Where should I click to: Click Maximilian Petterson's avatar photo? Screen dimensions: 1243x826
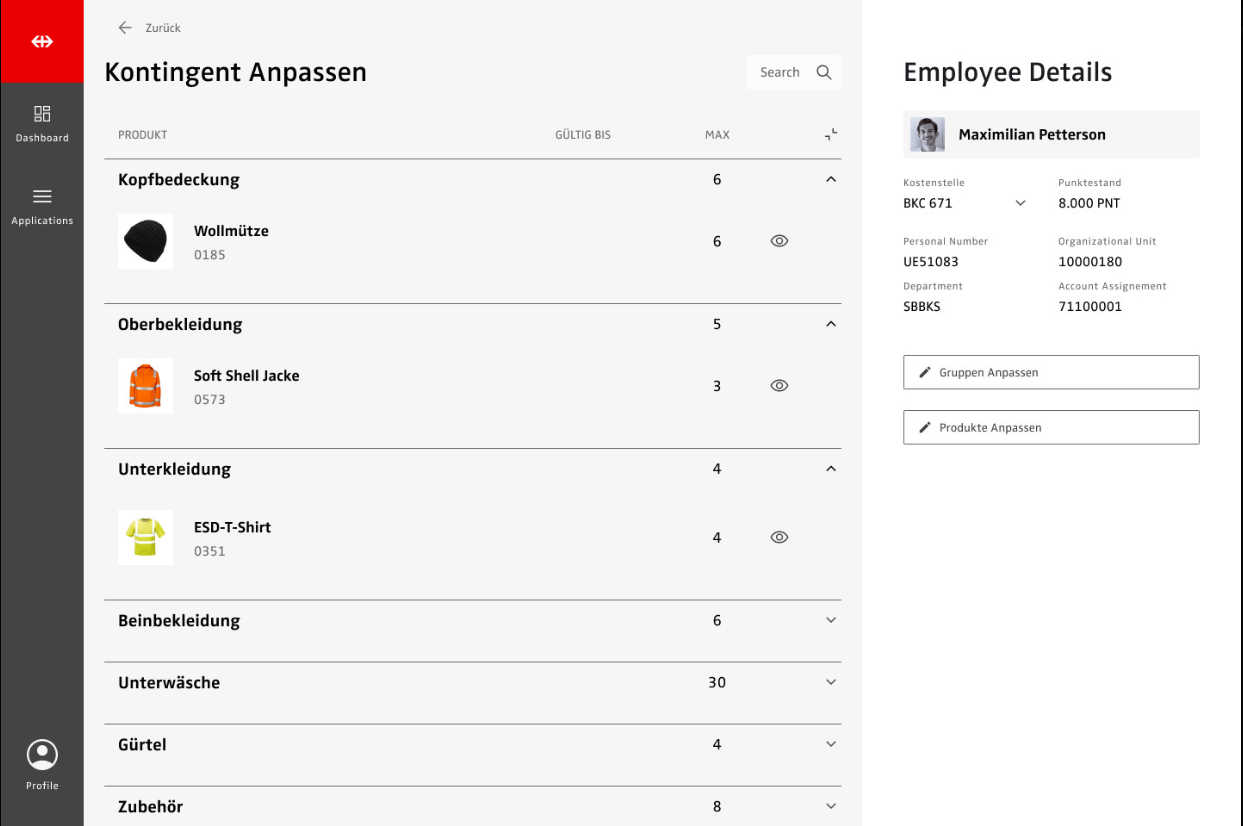tap(927, 135)
